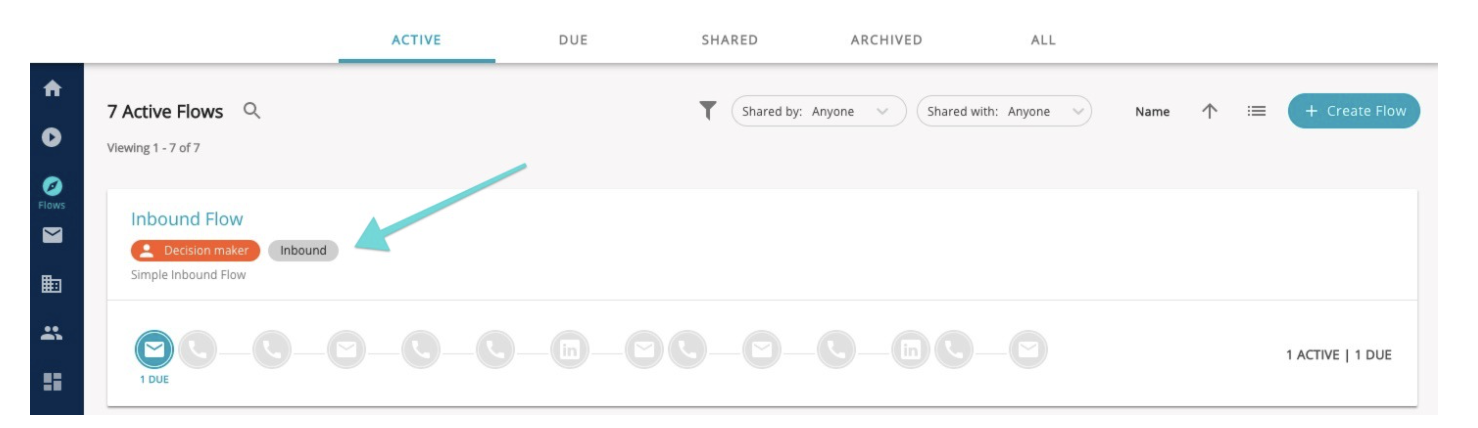Open the Name sort selector

pyautogui.click(x=1152, y=112)
